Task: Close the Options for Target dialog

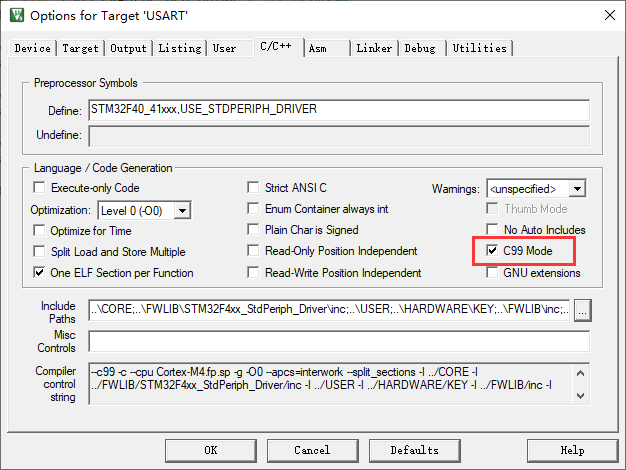Action: [x=607, y=15]
